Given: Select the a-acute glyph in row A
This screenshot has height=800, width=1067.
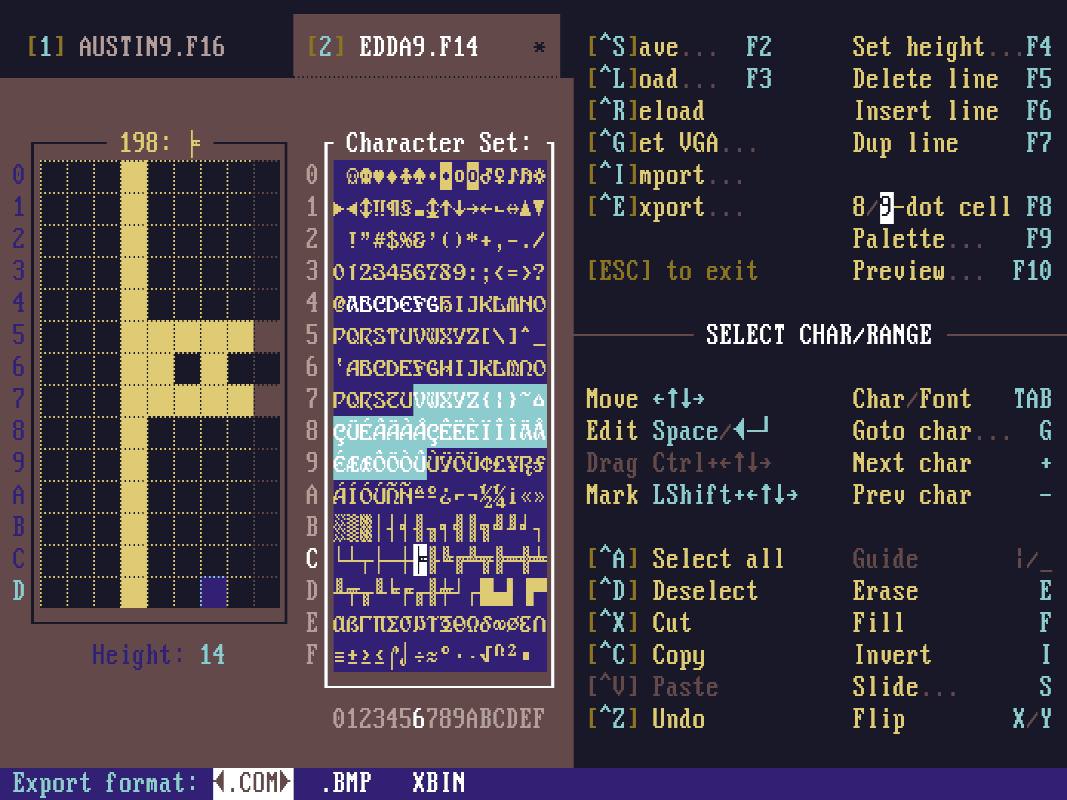Looking at the screenshot, I should pyautogui.click(x=340, y=495).
